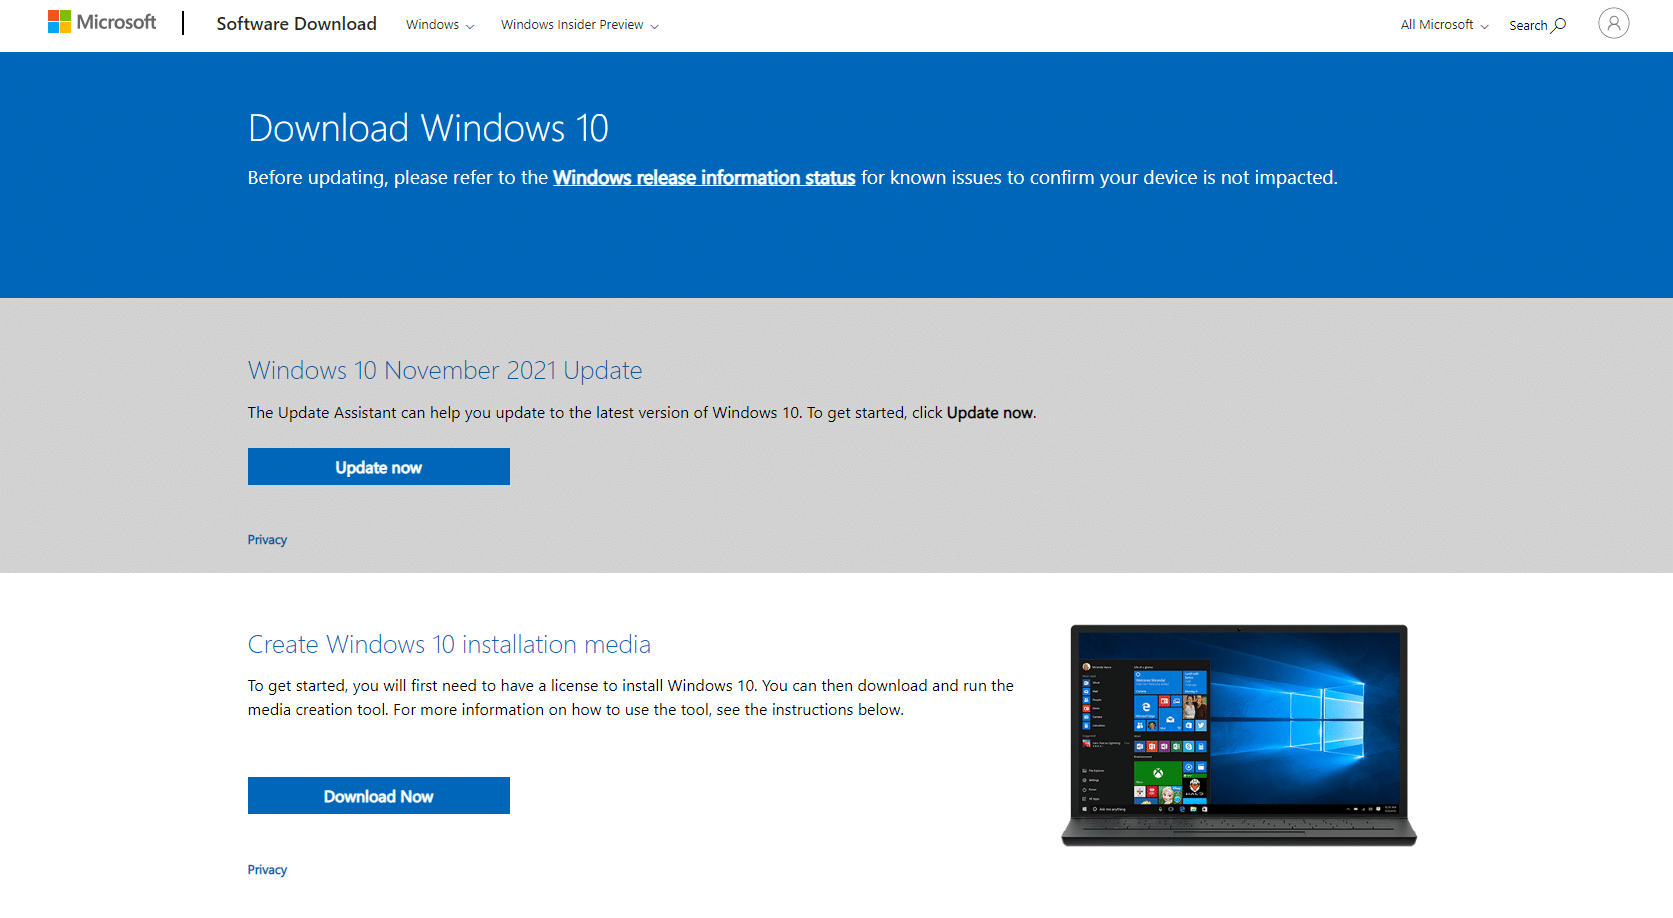This screenshot has width=1673, height=918.
Task: Click the Download Windows 10 page title
Action: [428, 129]
